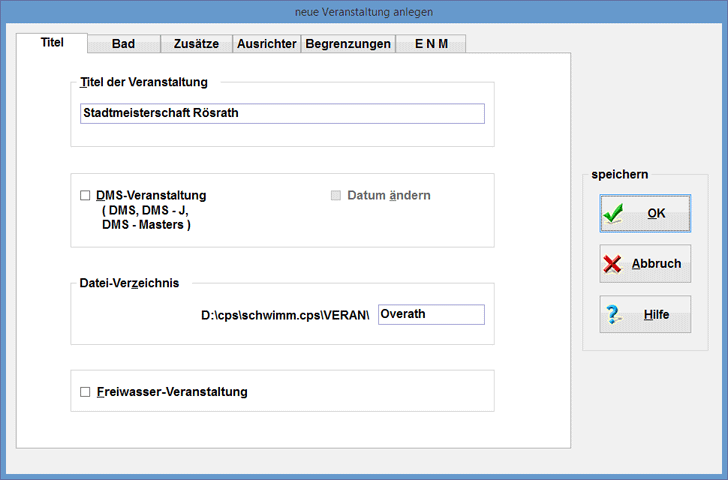This screenshot has width=728, height=480.
Task: Go to the Ausrichter tab
Action: (x=266, y=44)
